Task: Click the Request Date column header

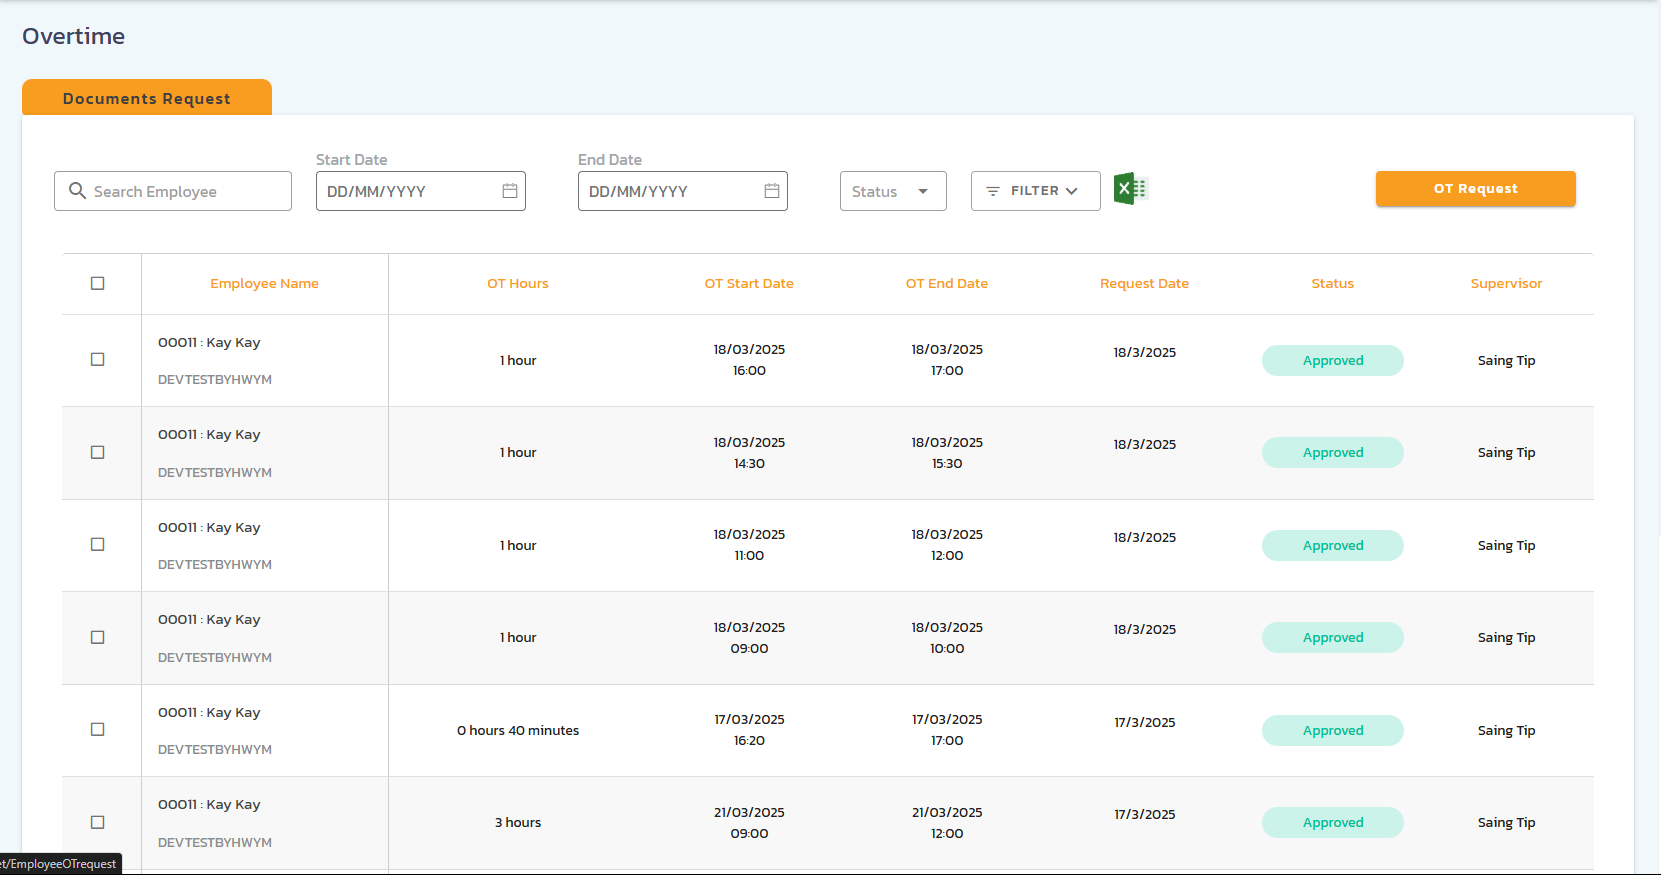Action: click(1144, 284)
